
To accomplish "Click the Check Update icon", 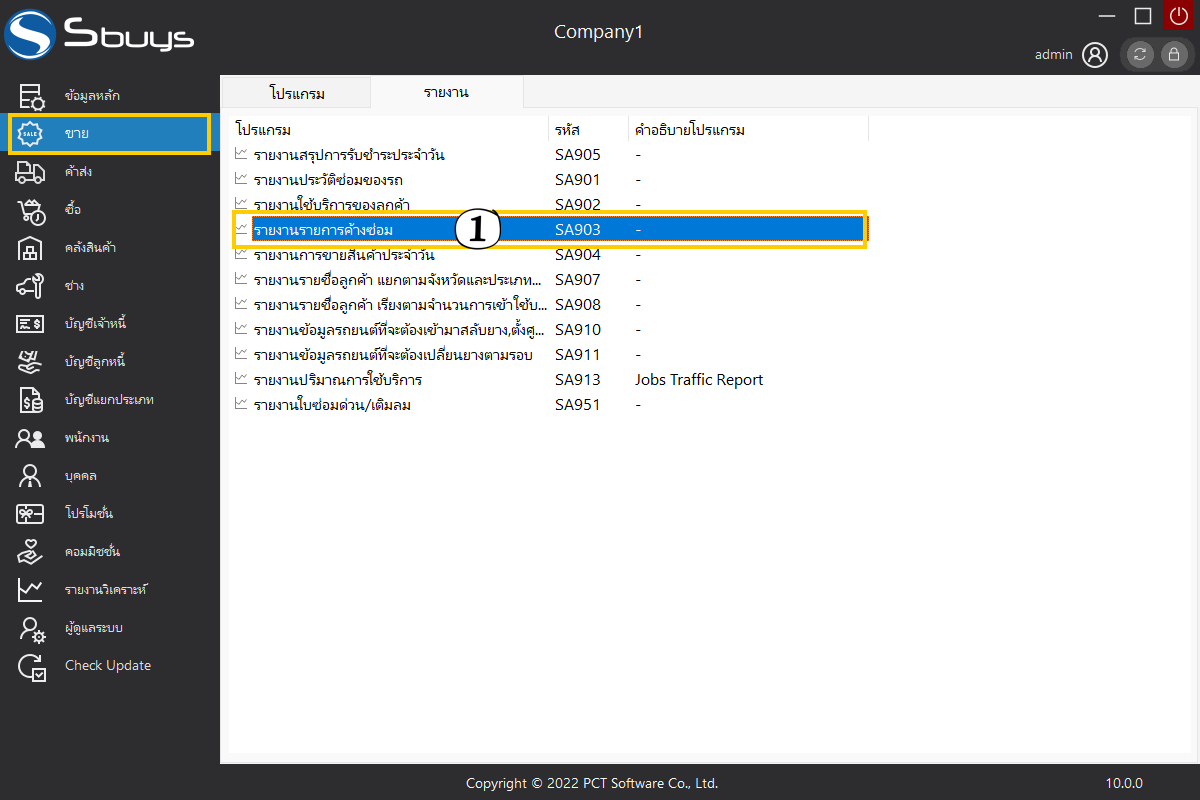I will pyautogui.click(x=31, y=666).
